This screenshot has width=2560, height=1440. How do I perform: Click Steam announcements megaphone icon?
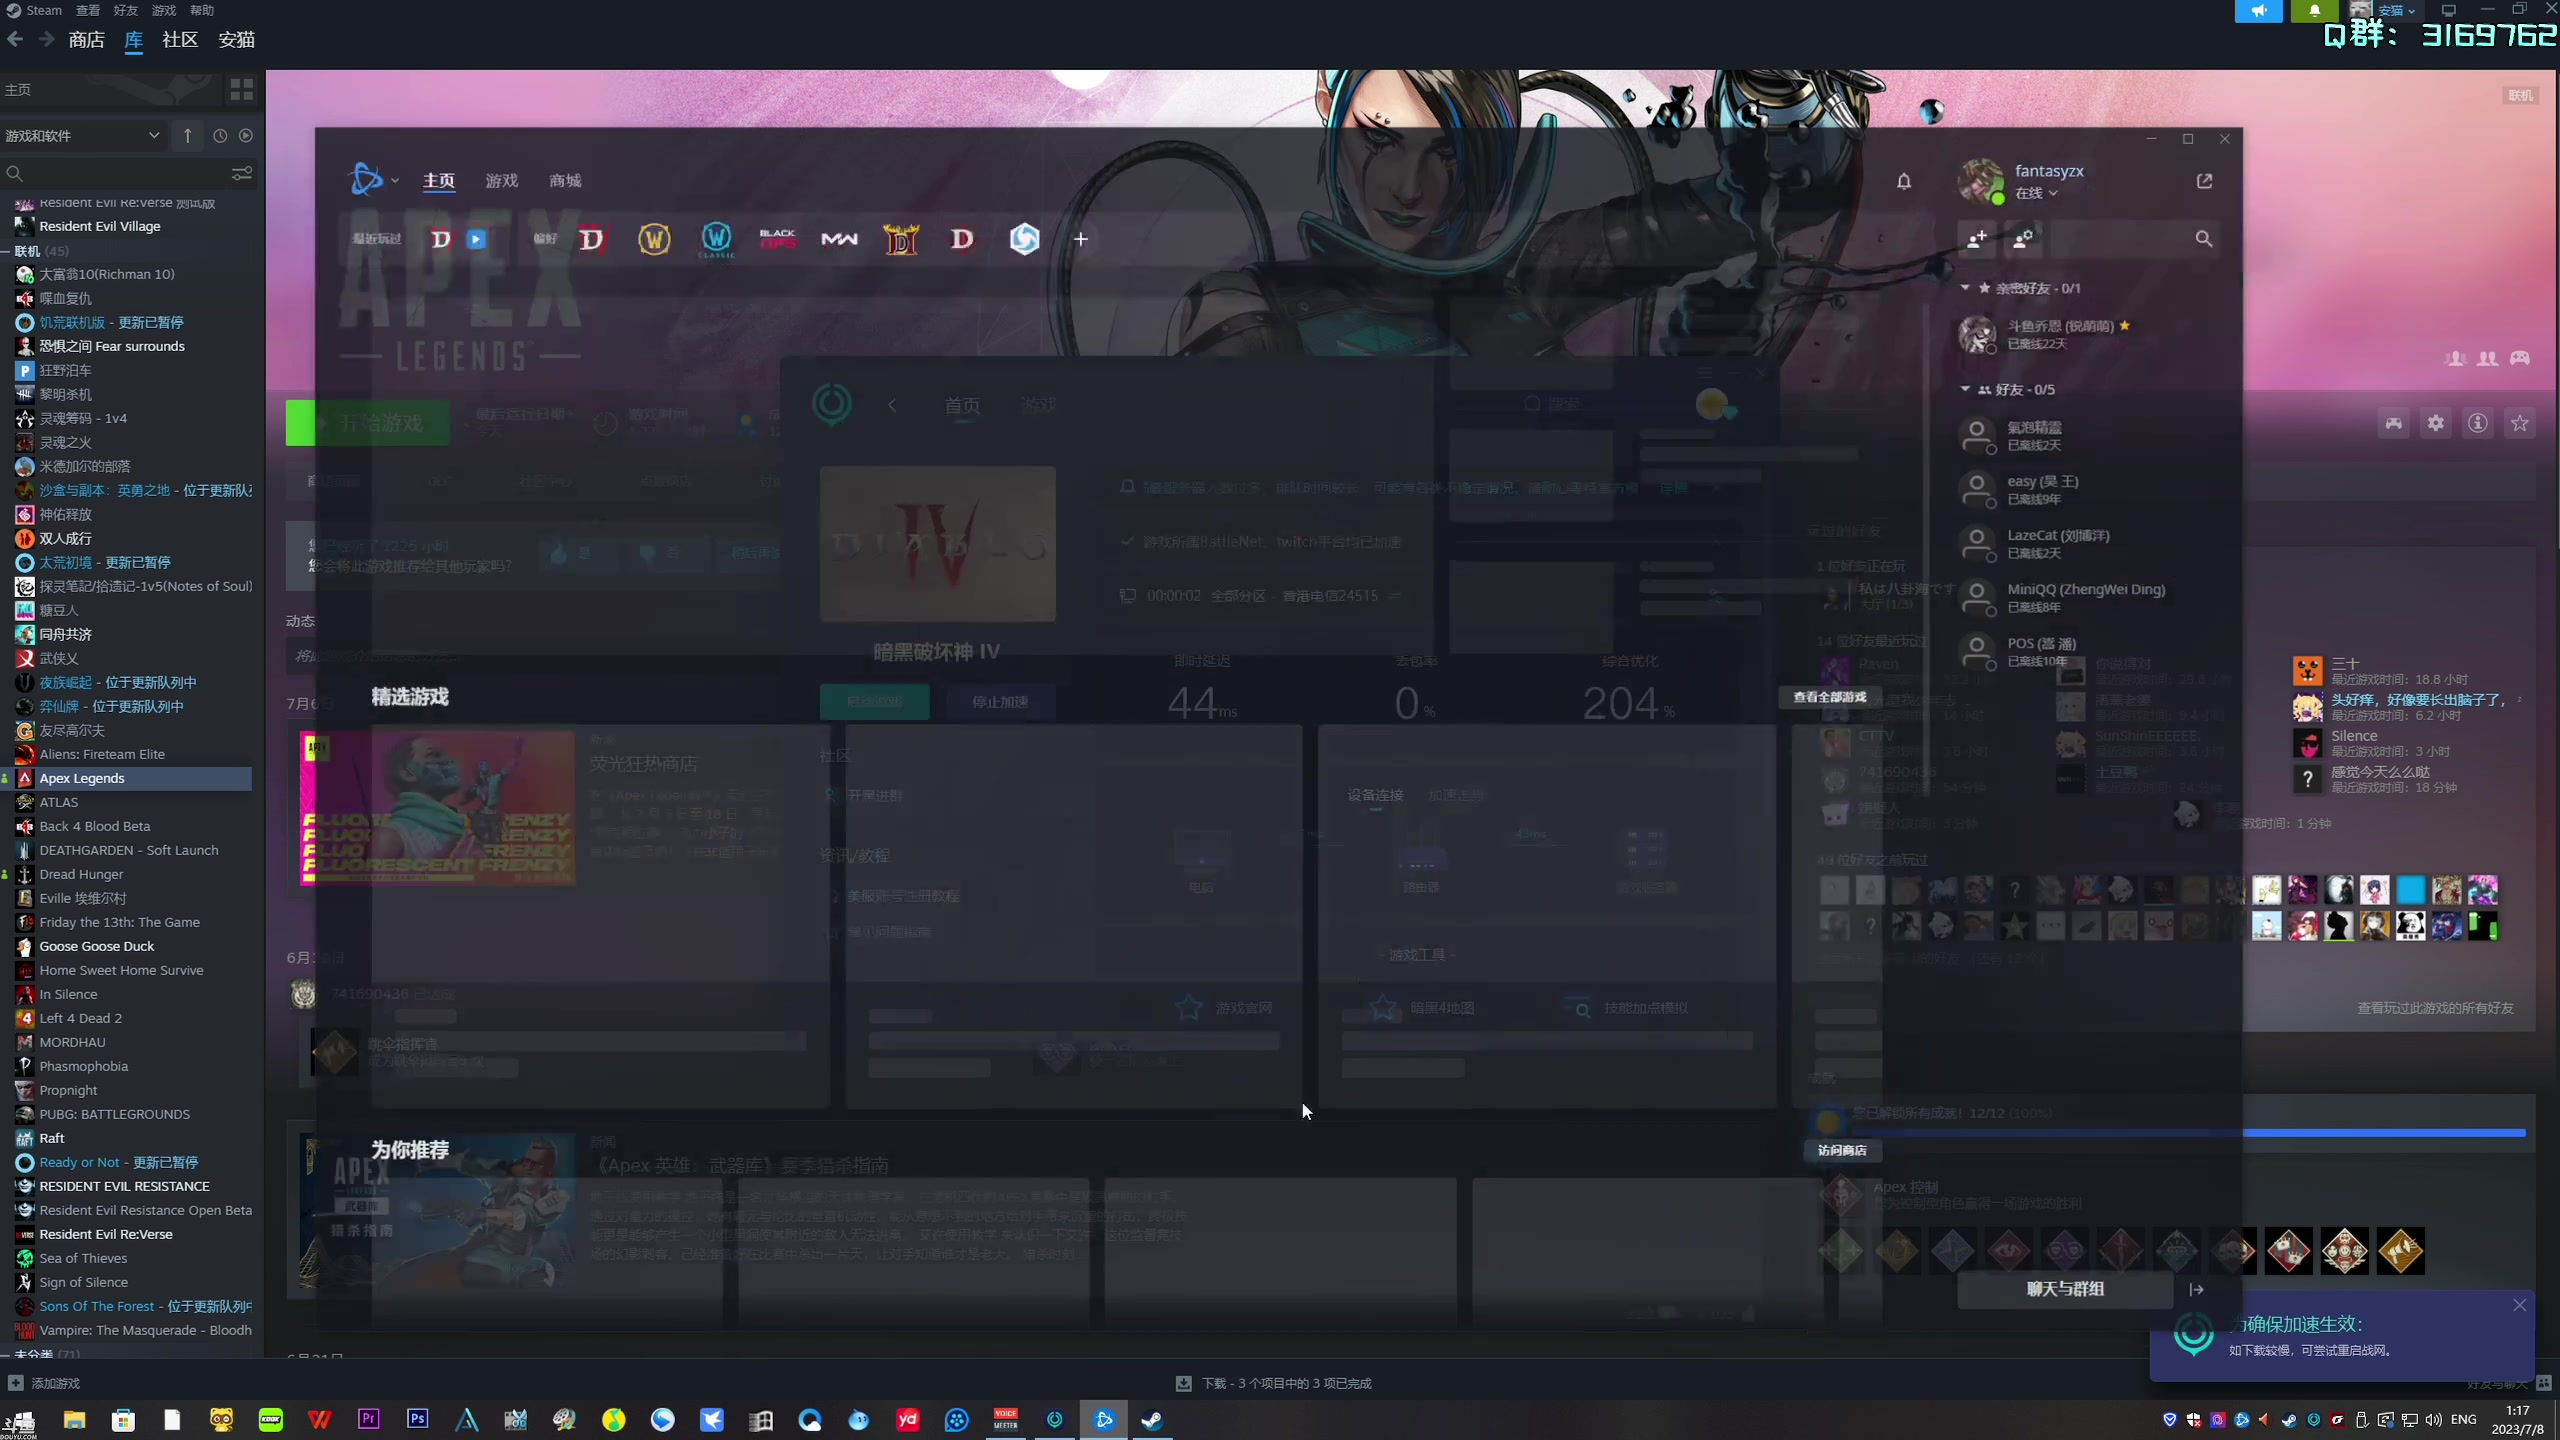pos(2258,11)
